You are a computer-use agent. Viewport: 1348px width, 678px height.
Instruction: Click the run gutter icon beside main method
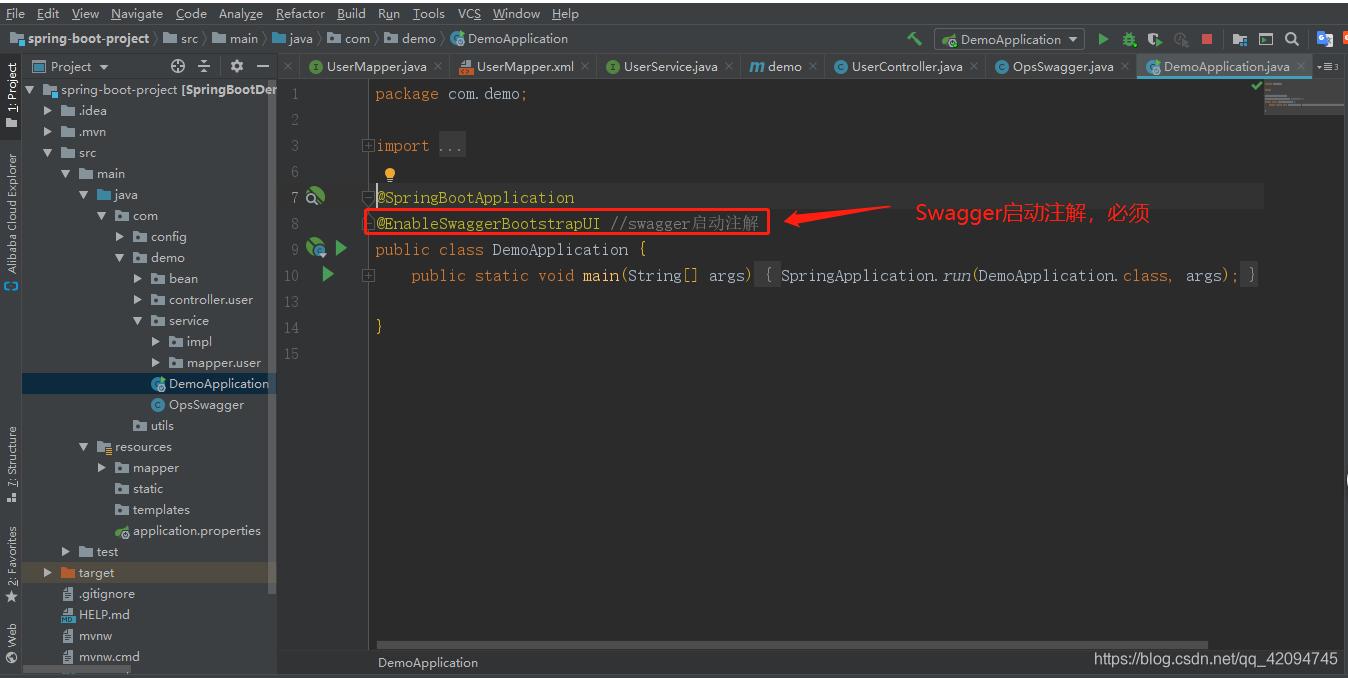pos(328,275)
